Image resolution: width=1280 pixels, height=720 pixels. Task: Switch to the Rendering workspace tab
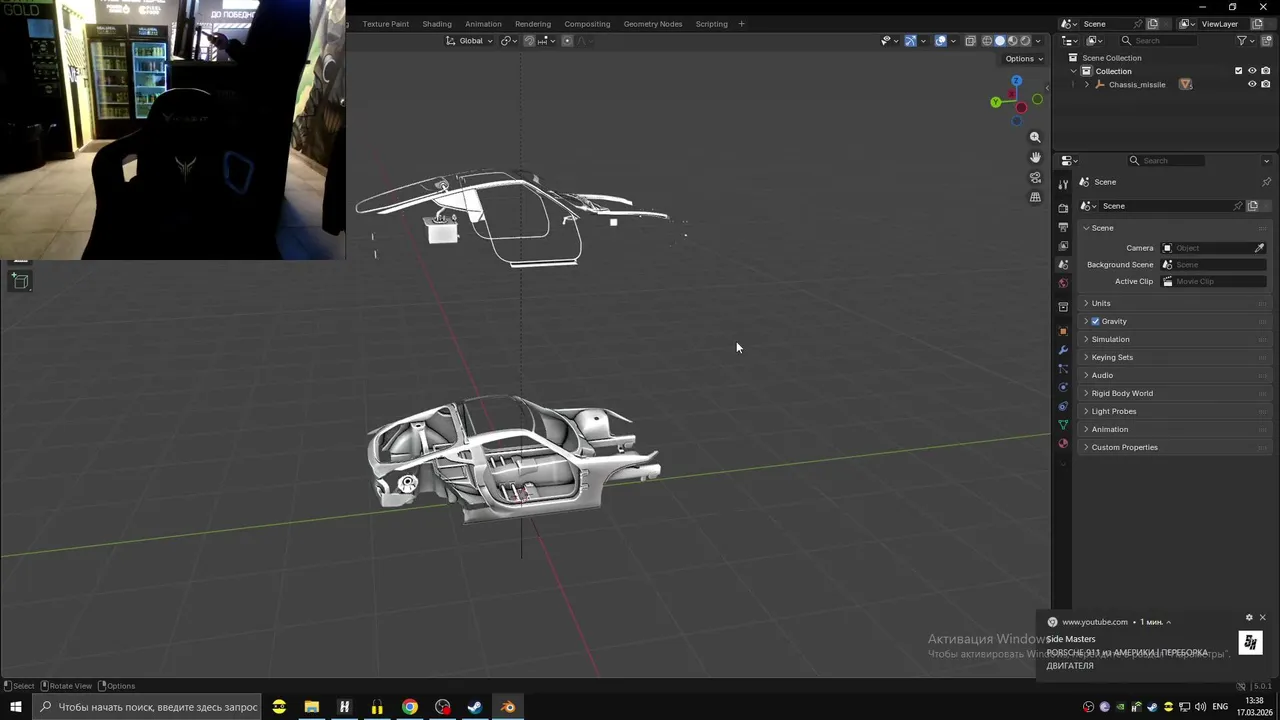[533, 24]
